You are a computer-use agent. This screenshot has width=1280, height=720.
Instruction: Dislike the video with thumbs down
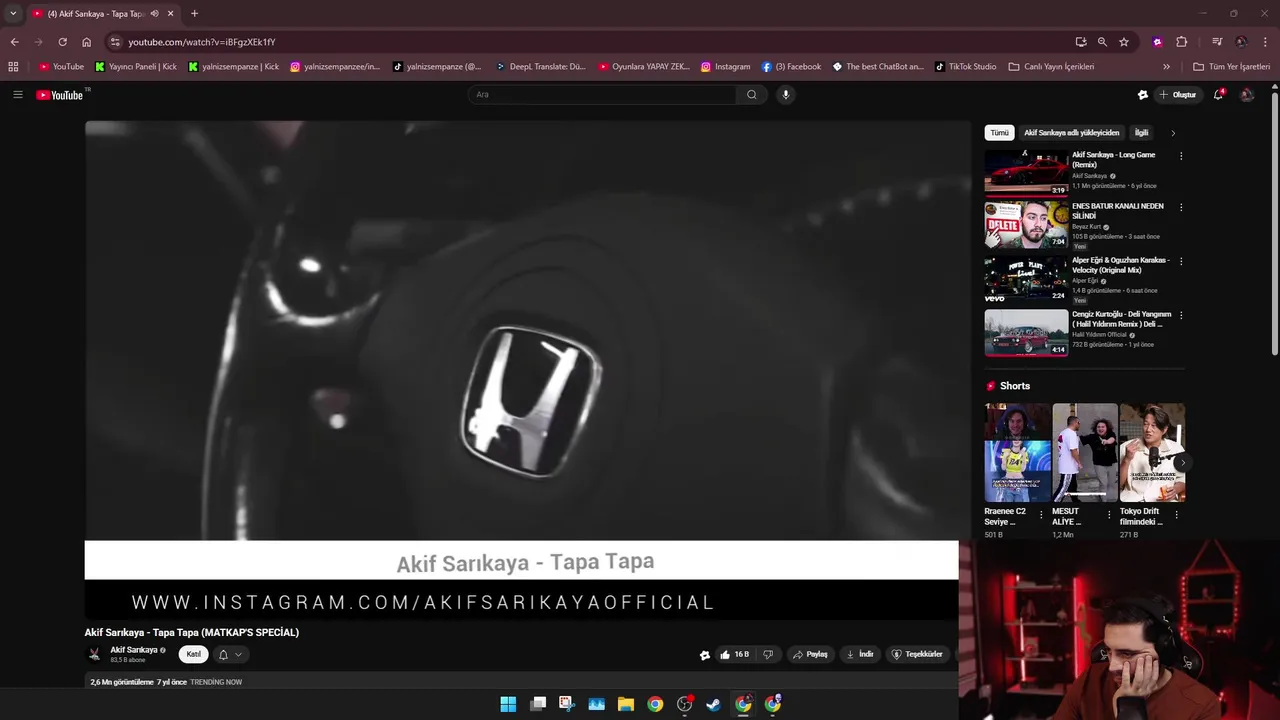768,655
